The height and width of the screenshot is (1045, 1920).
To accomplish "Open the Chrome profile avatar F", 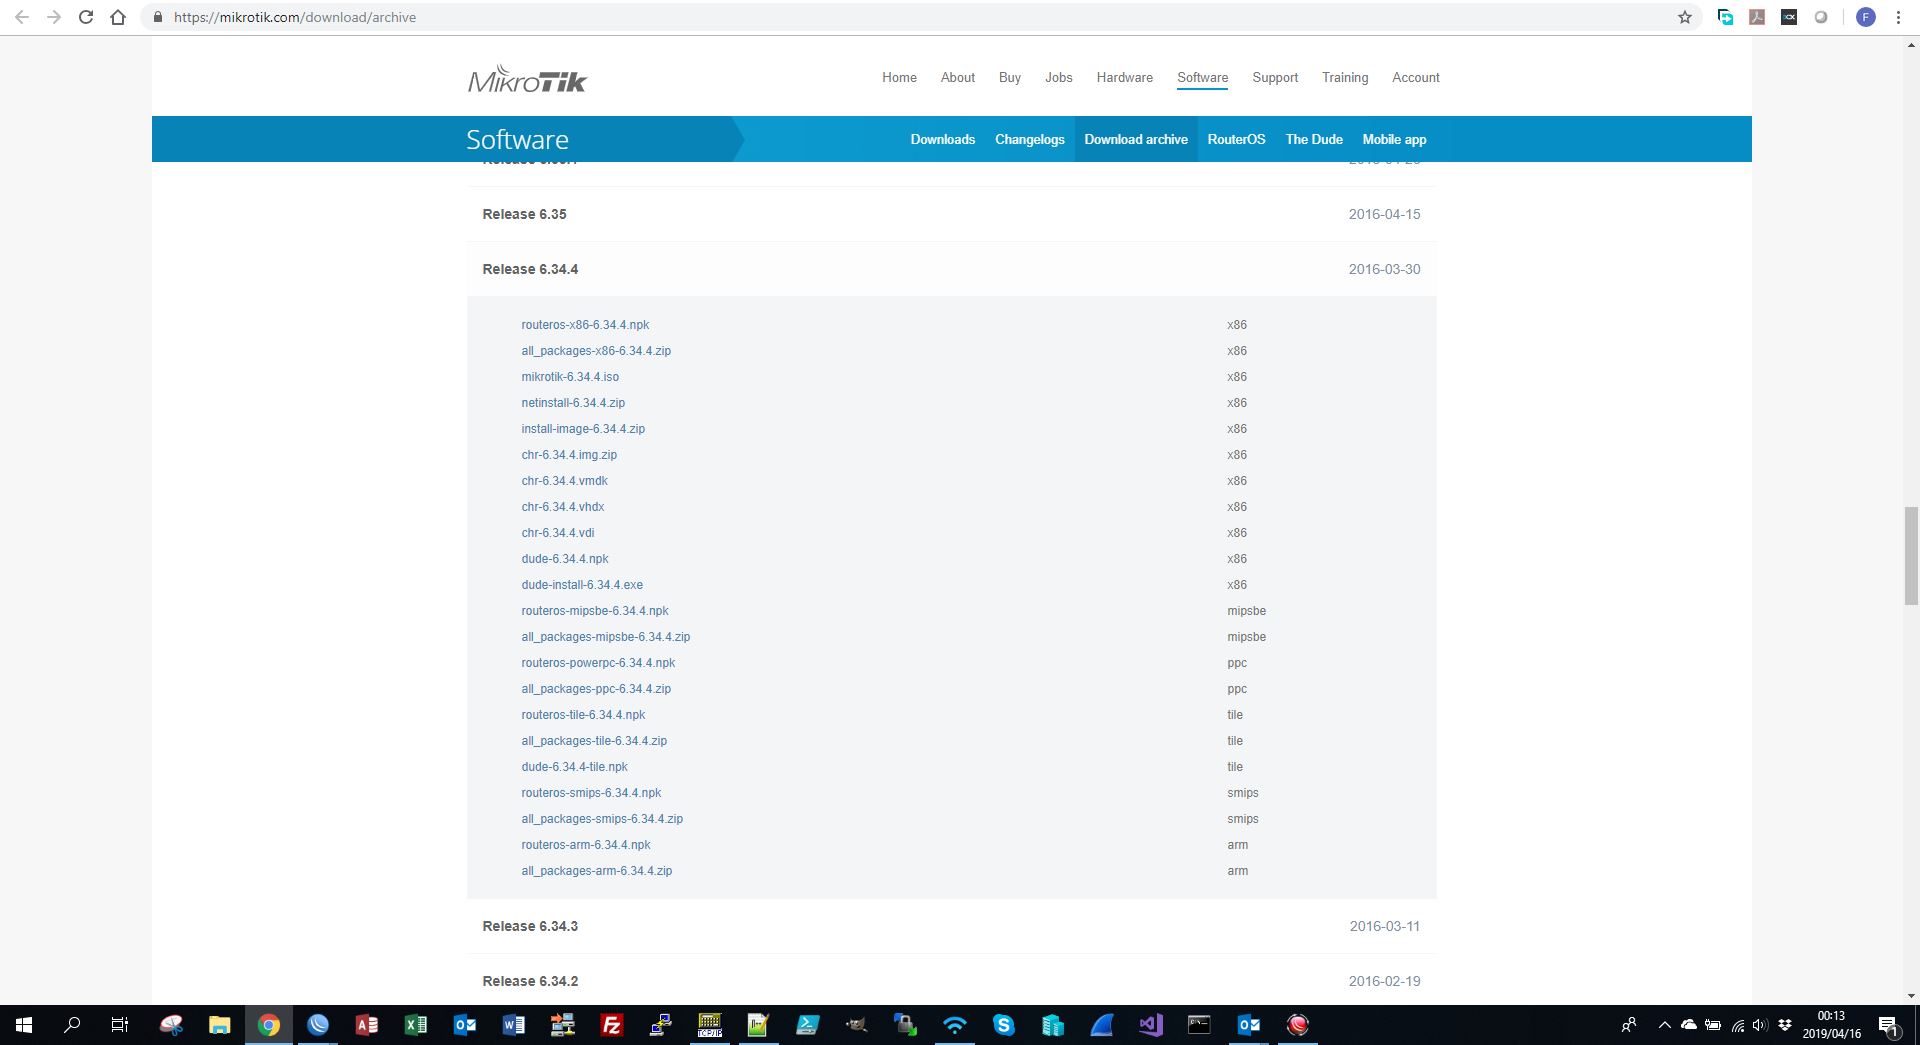I will click(1866, 17).
